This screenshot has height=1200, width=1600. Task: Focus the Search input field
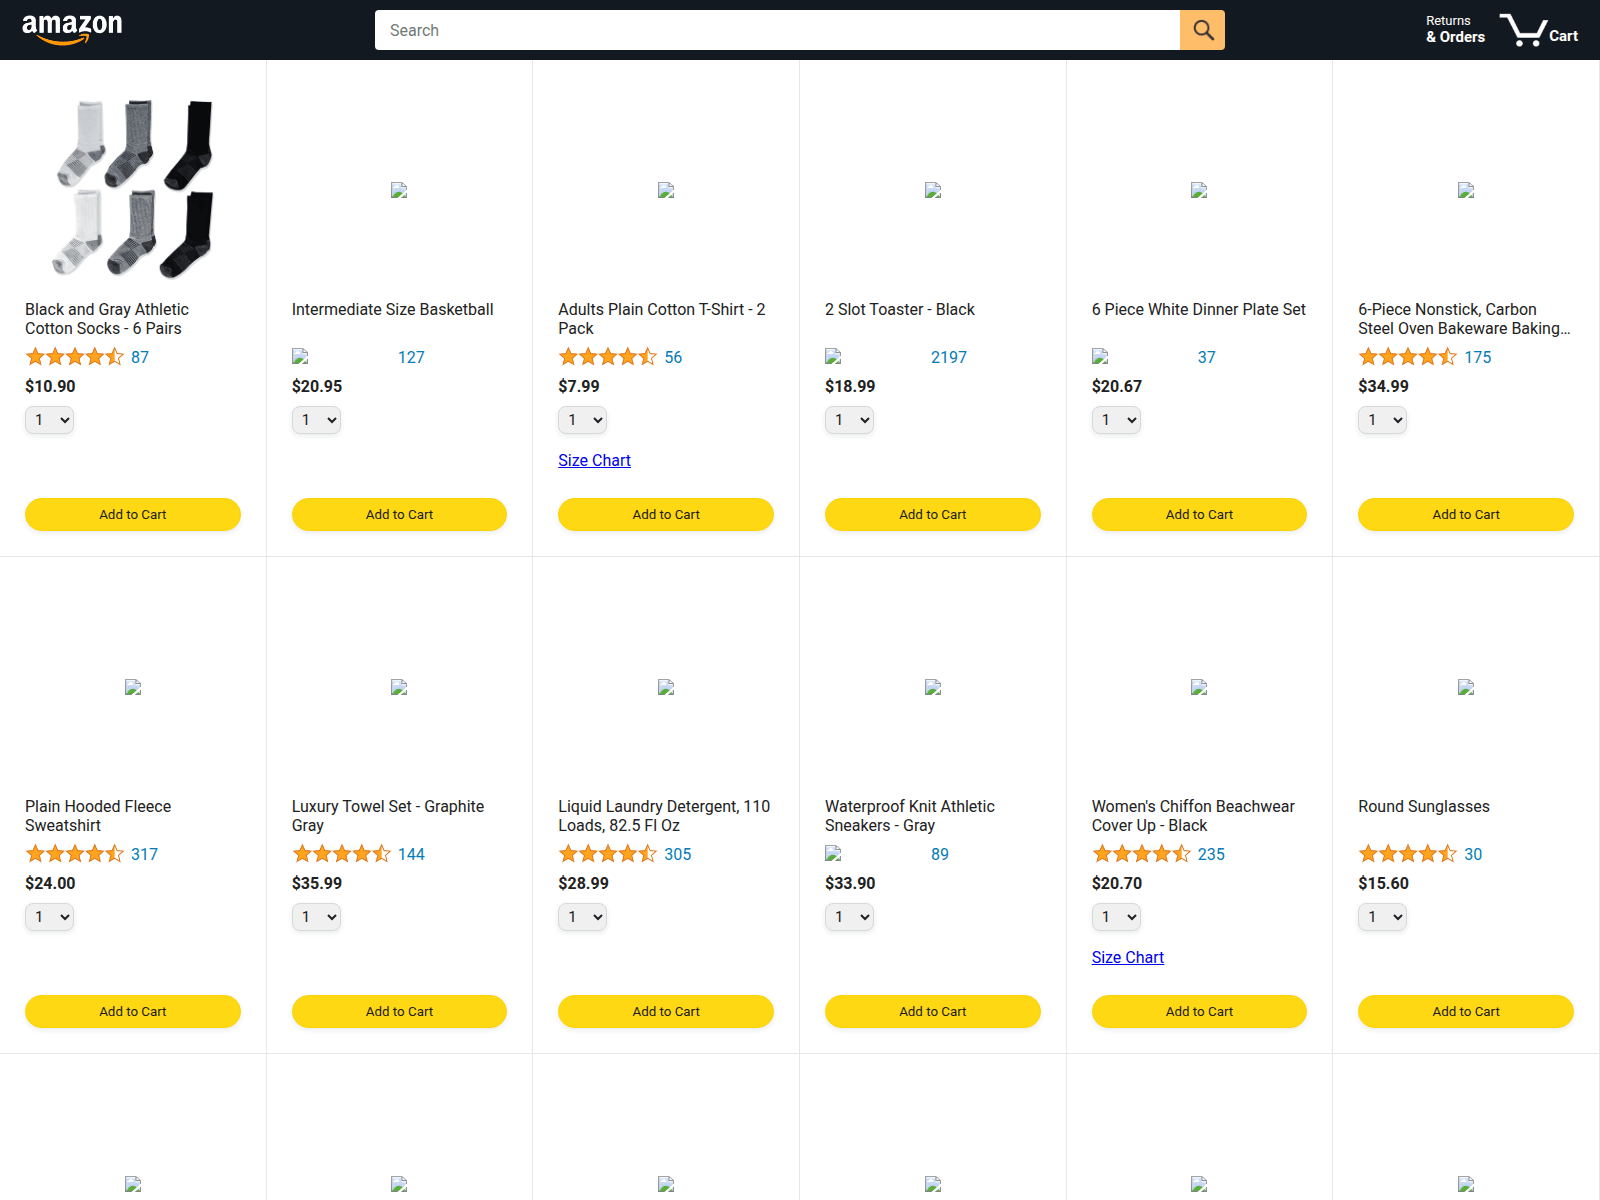pos(777,30)
